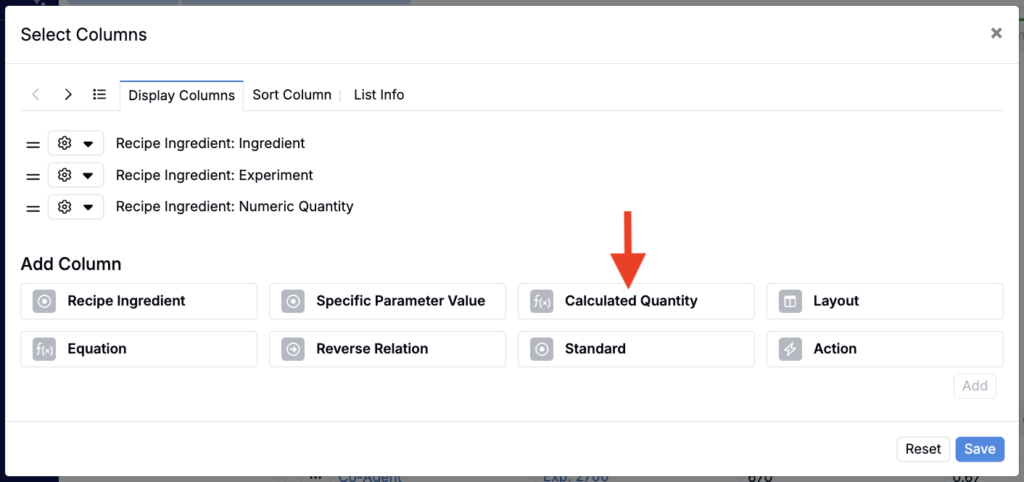1024x482 pixels.
Task: Choose the Equation column option
Action: coord(138,349)
